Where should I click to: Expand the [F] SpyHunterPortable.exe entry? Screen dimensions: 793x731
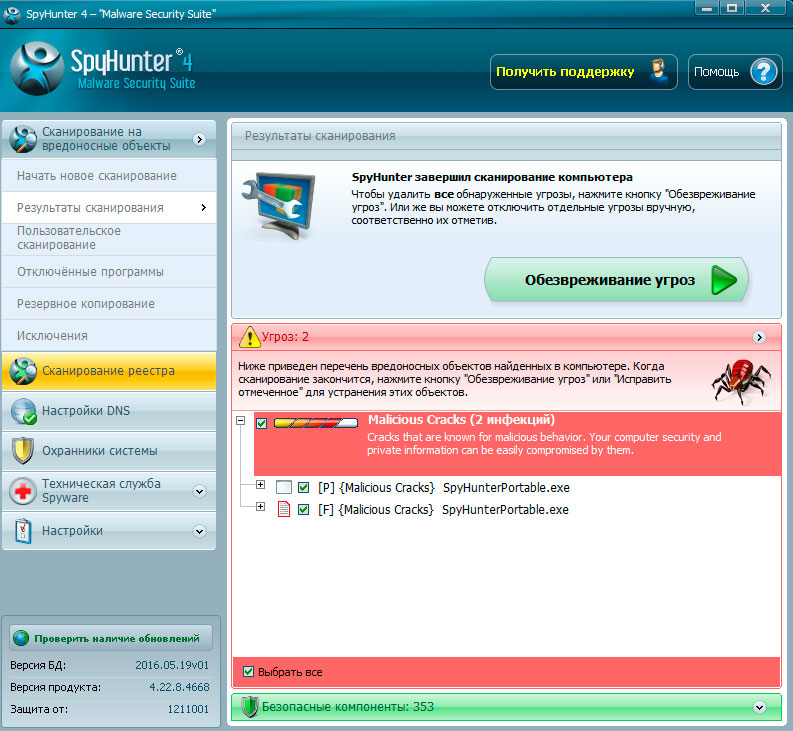tap(261, 508)
